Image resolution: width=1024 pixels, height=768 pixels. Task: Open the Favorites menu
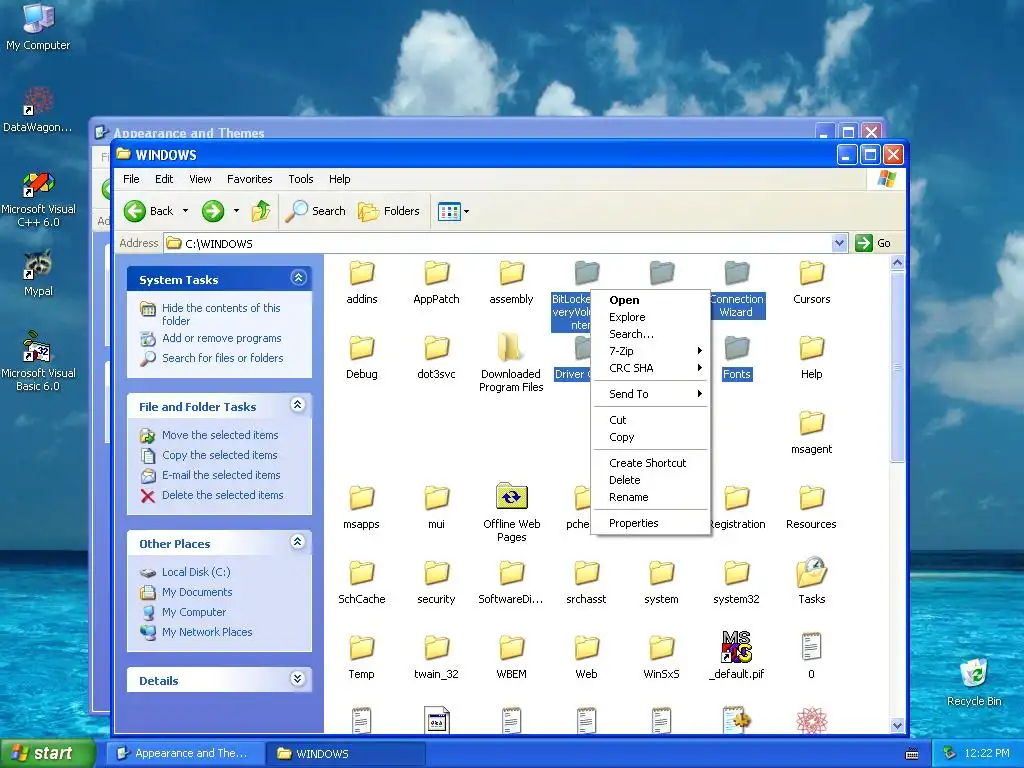click(x=249, y=179)
